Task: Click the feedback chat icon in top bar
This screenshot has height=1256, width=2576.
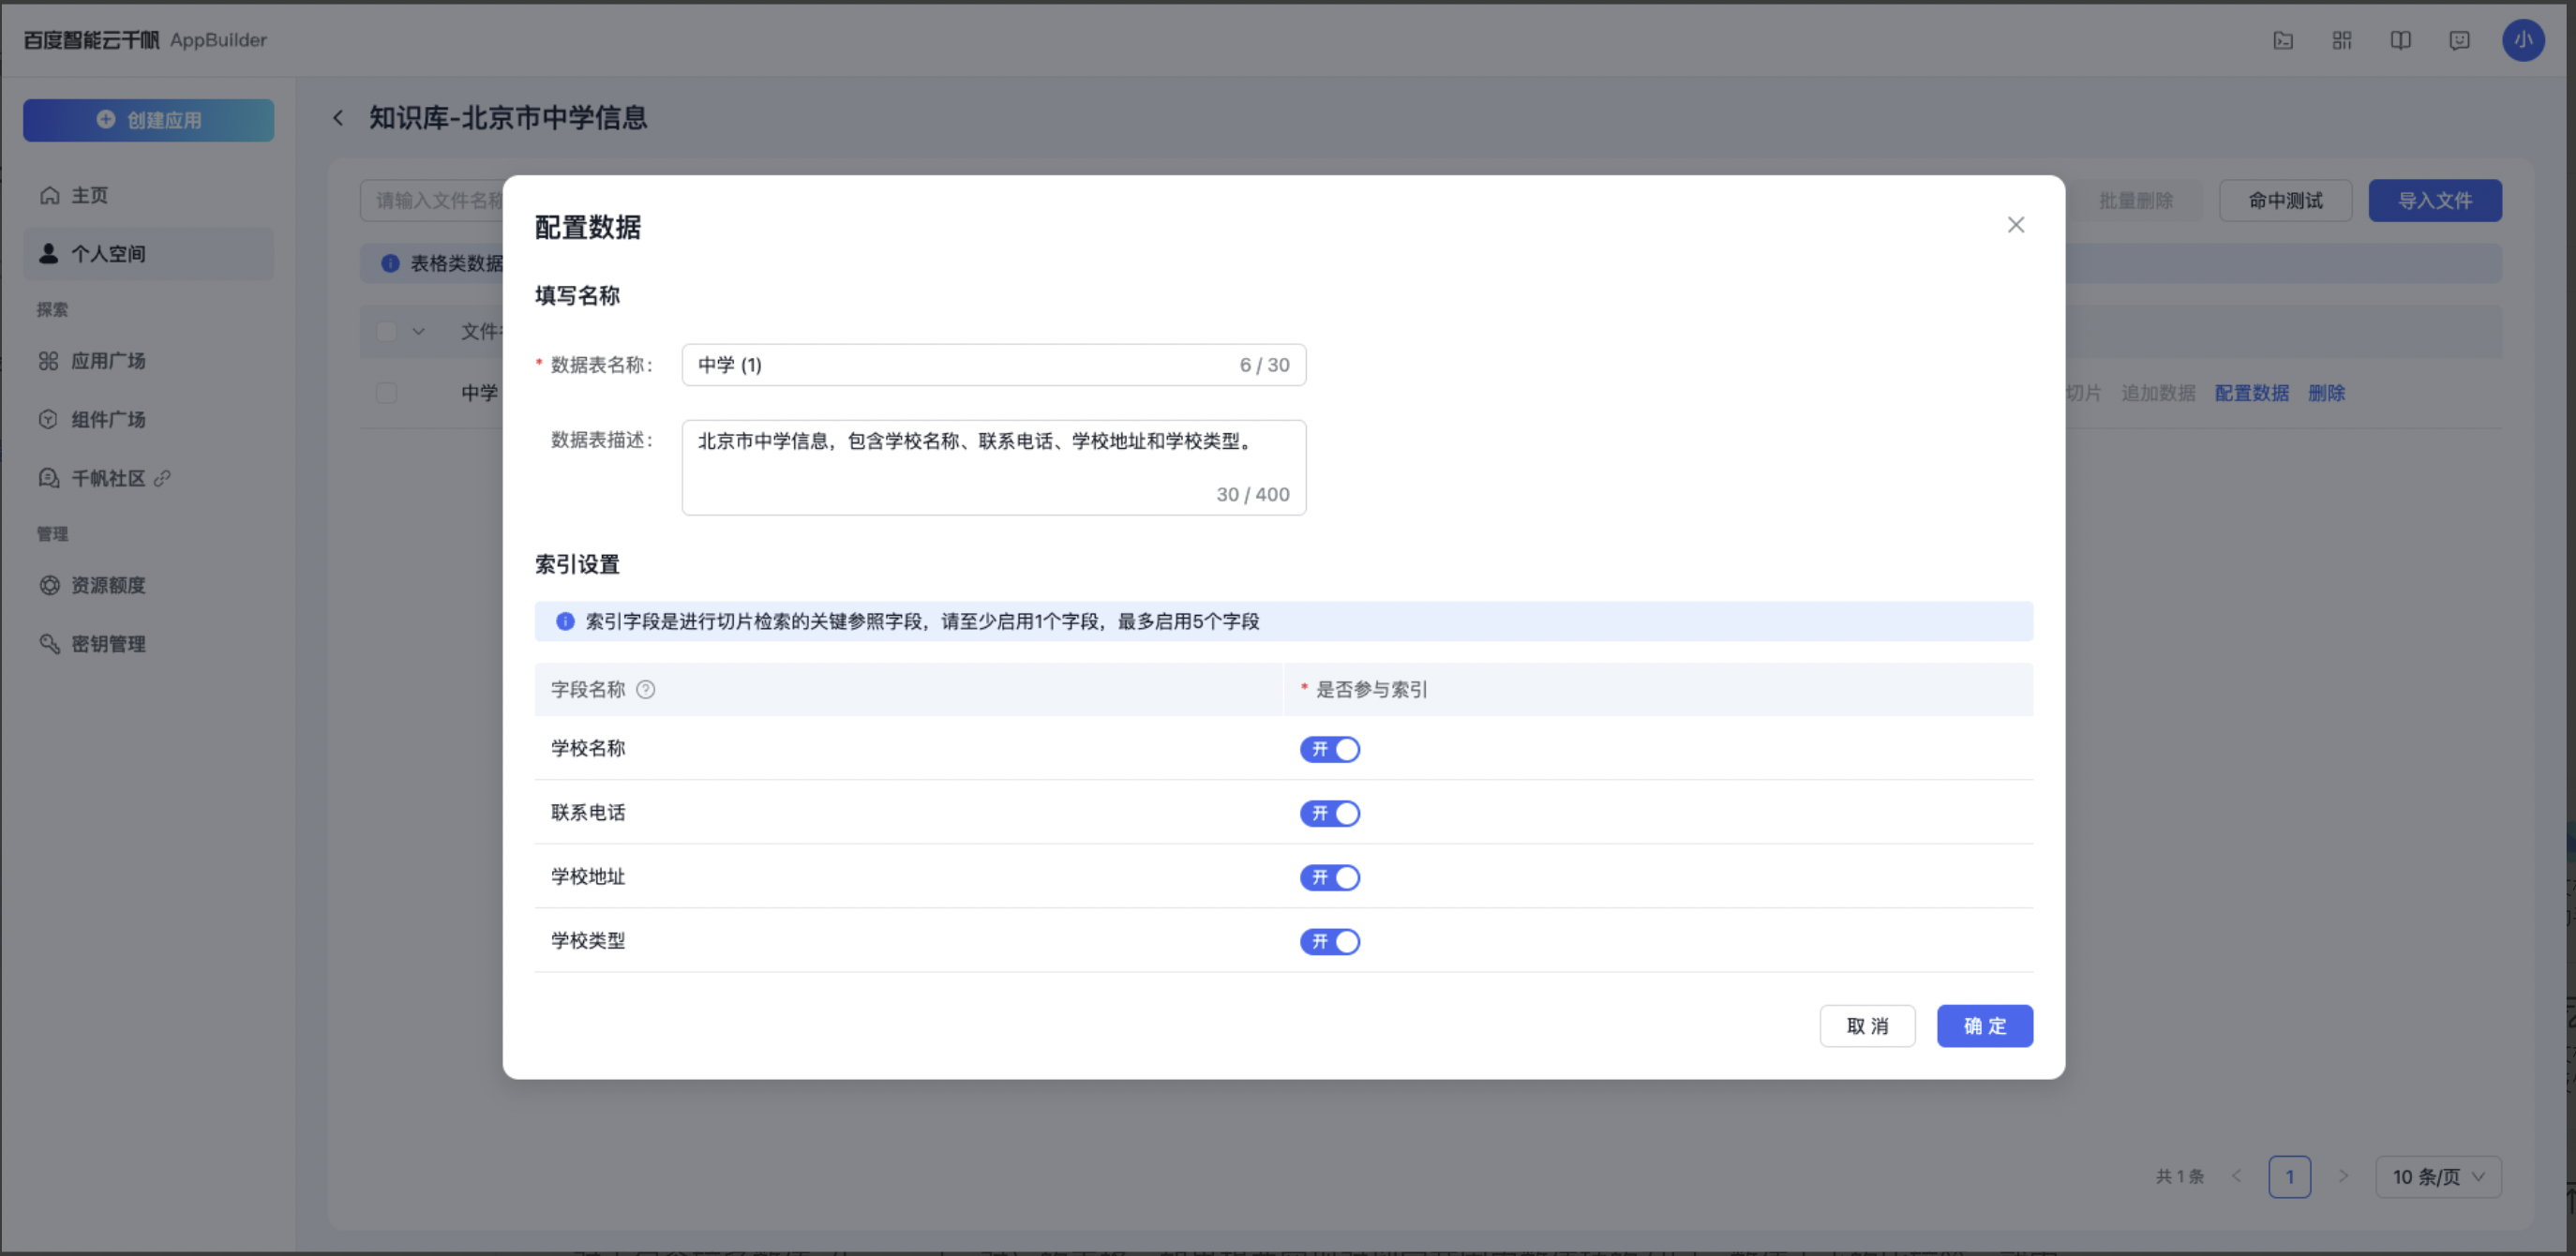Action: pyautogui.click(x=2460, y=40)
